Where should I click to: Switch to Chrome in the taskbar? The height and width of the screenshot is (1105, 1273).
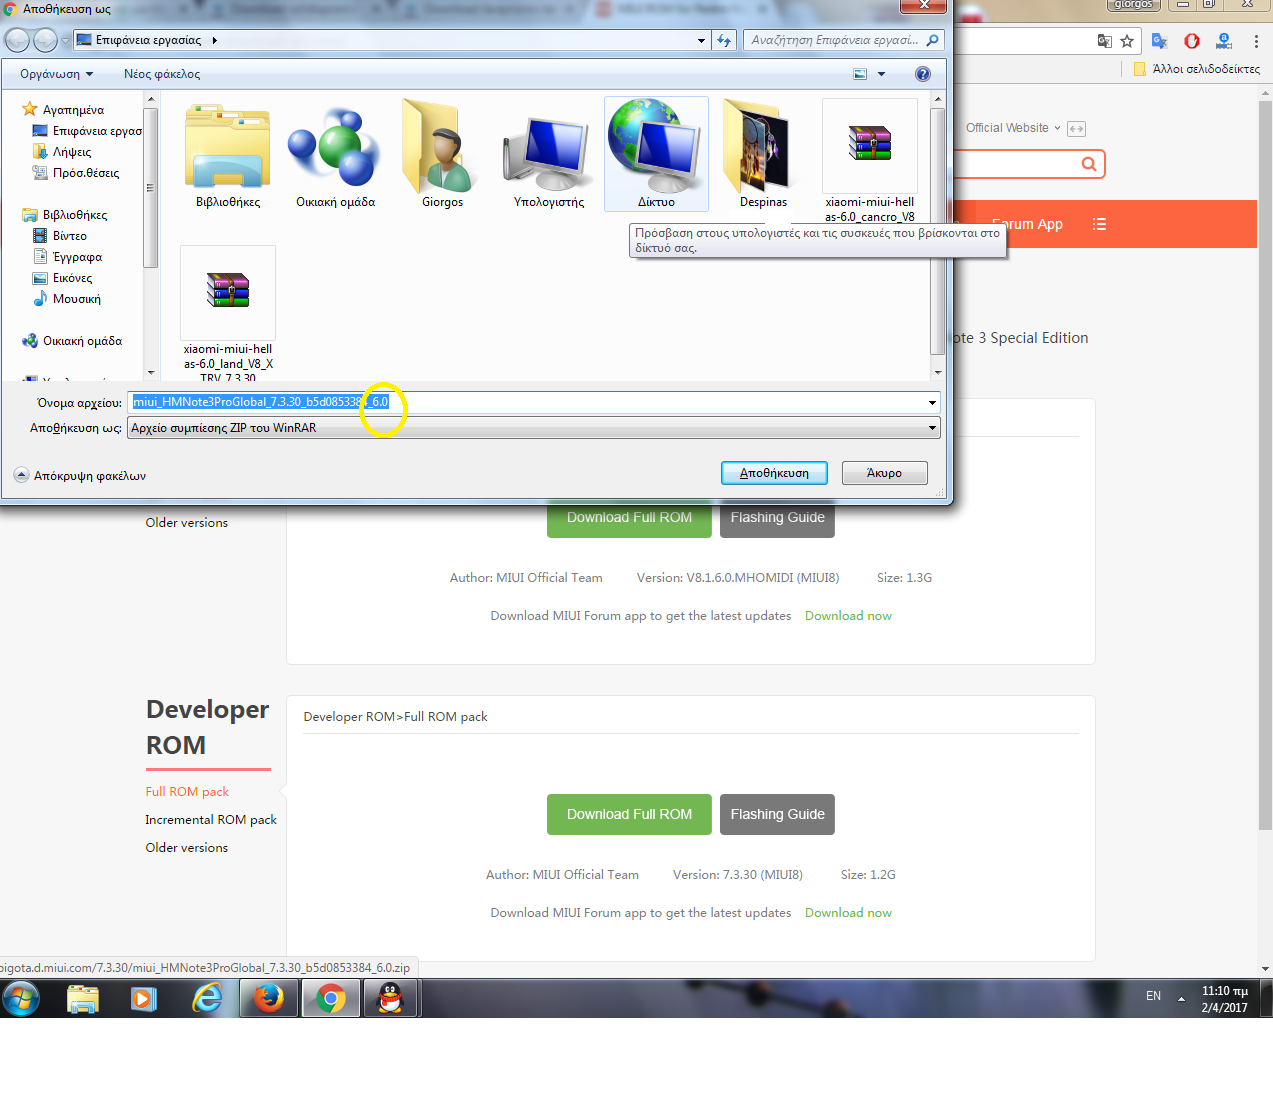(330, 998)
